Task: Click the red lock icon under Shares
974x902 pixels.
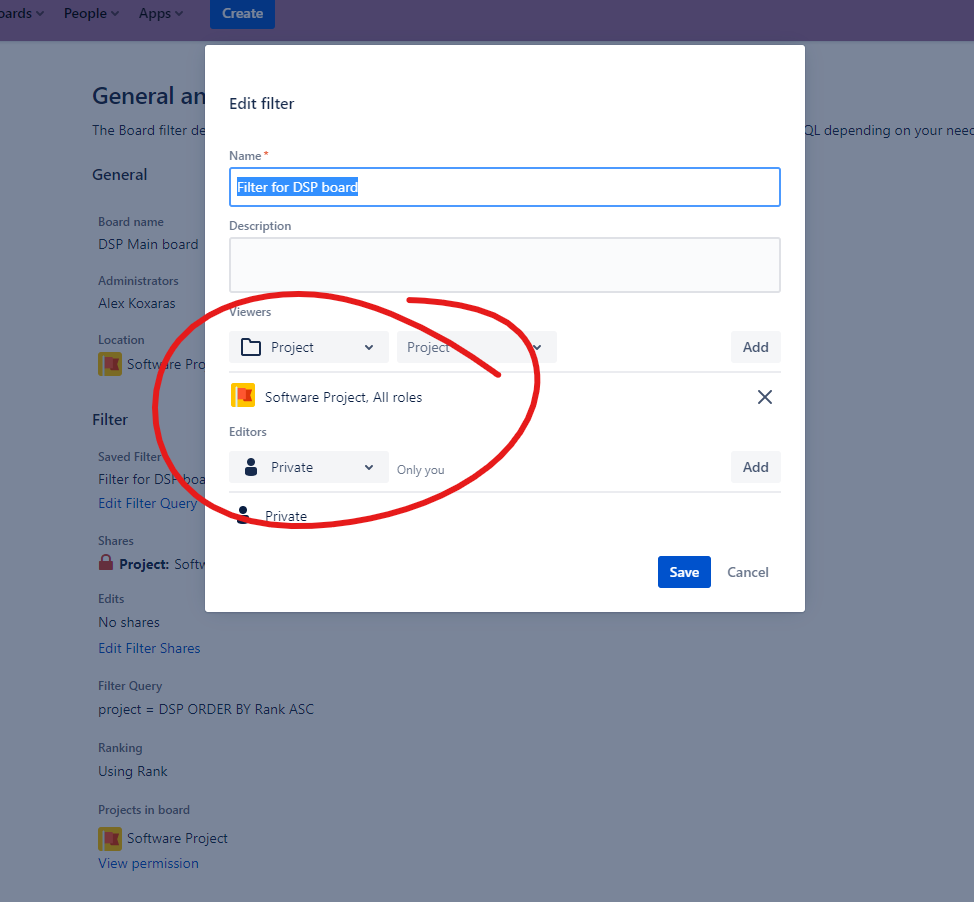Action: [x=106, y=563]
